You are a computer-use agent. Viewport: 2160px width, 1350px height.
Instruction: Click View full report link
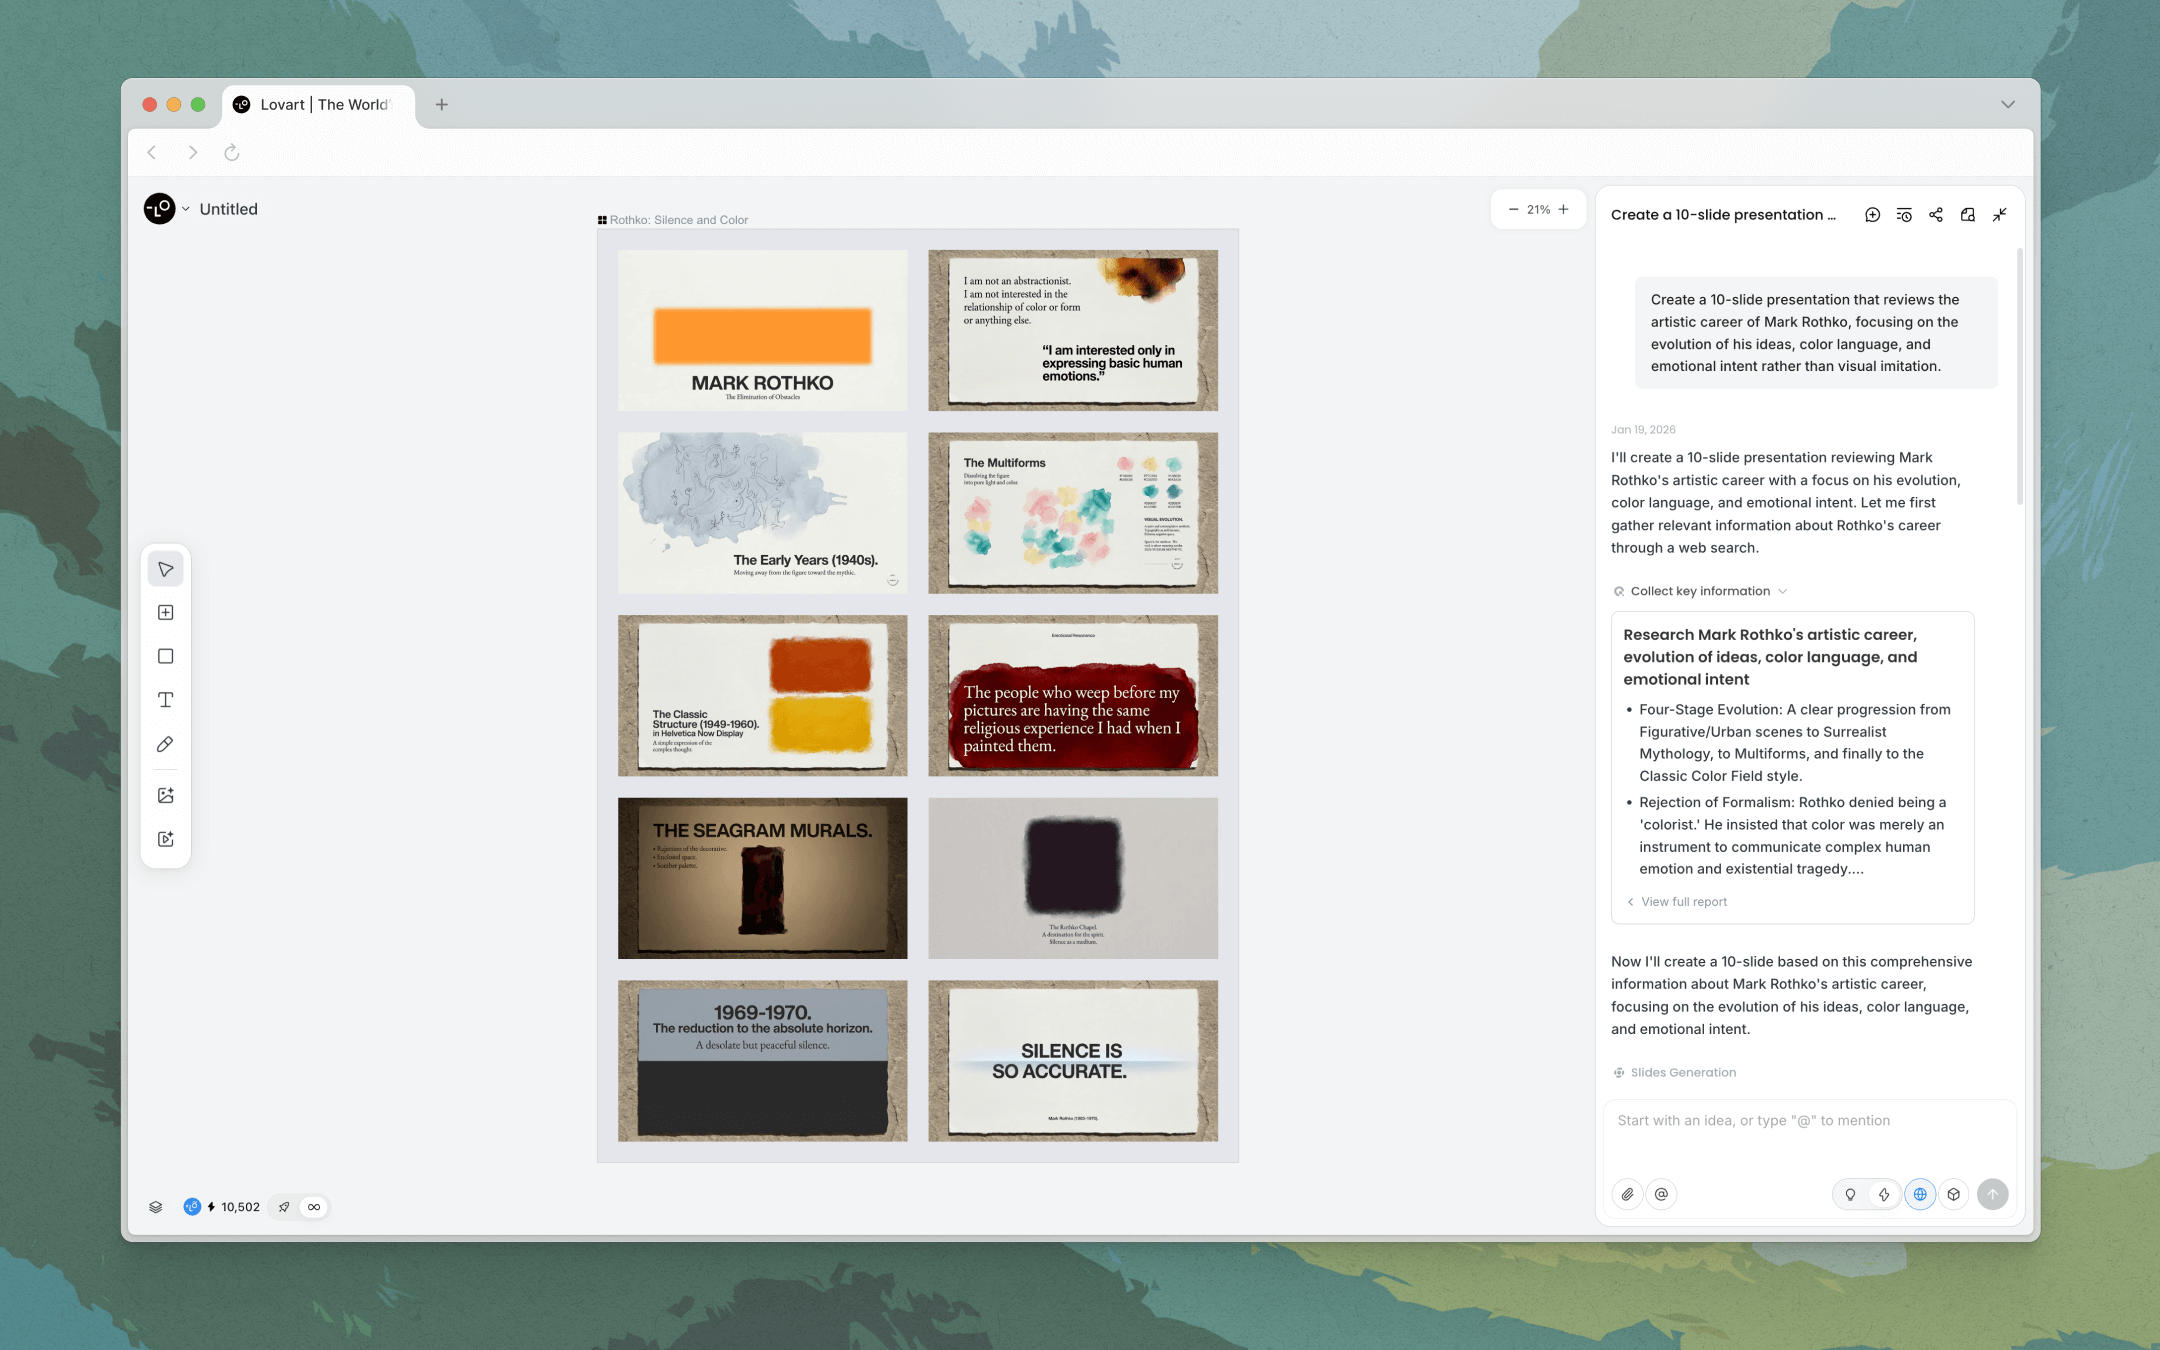pyautogui.click(x=1683, y=901)
